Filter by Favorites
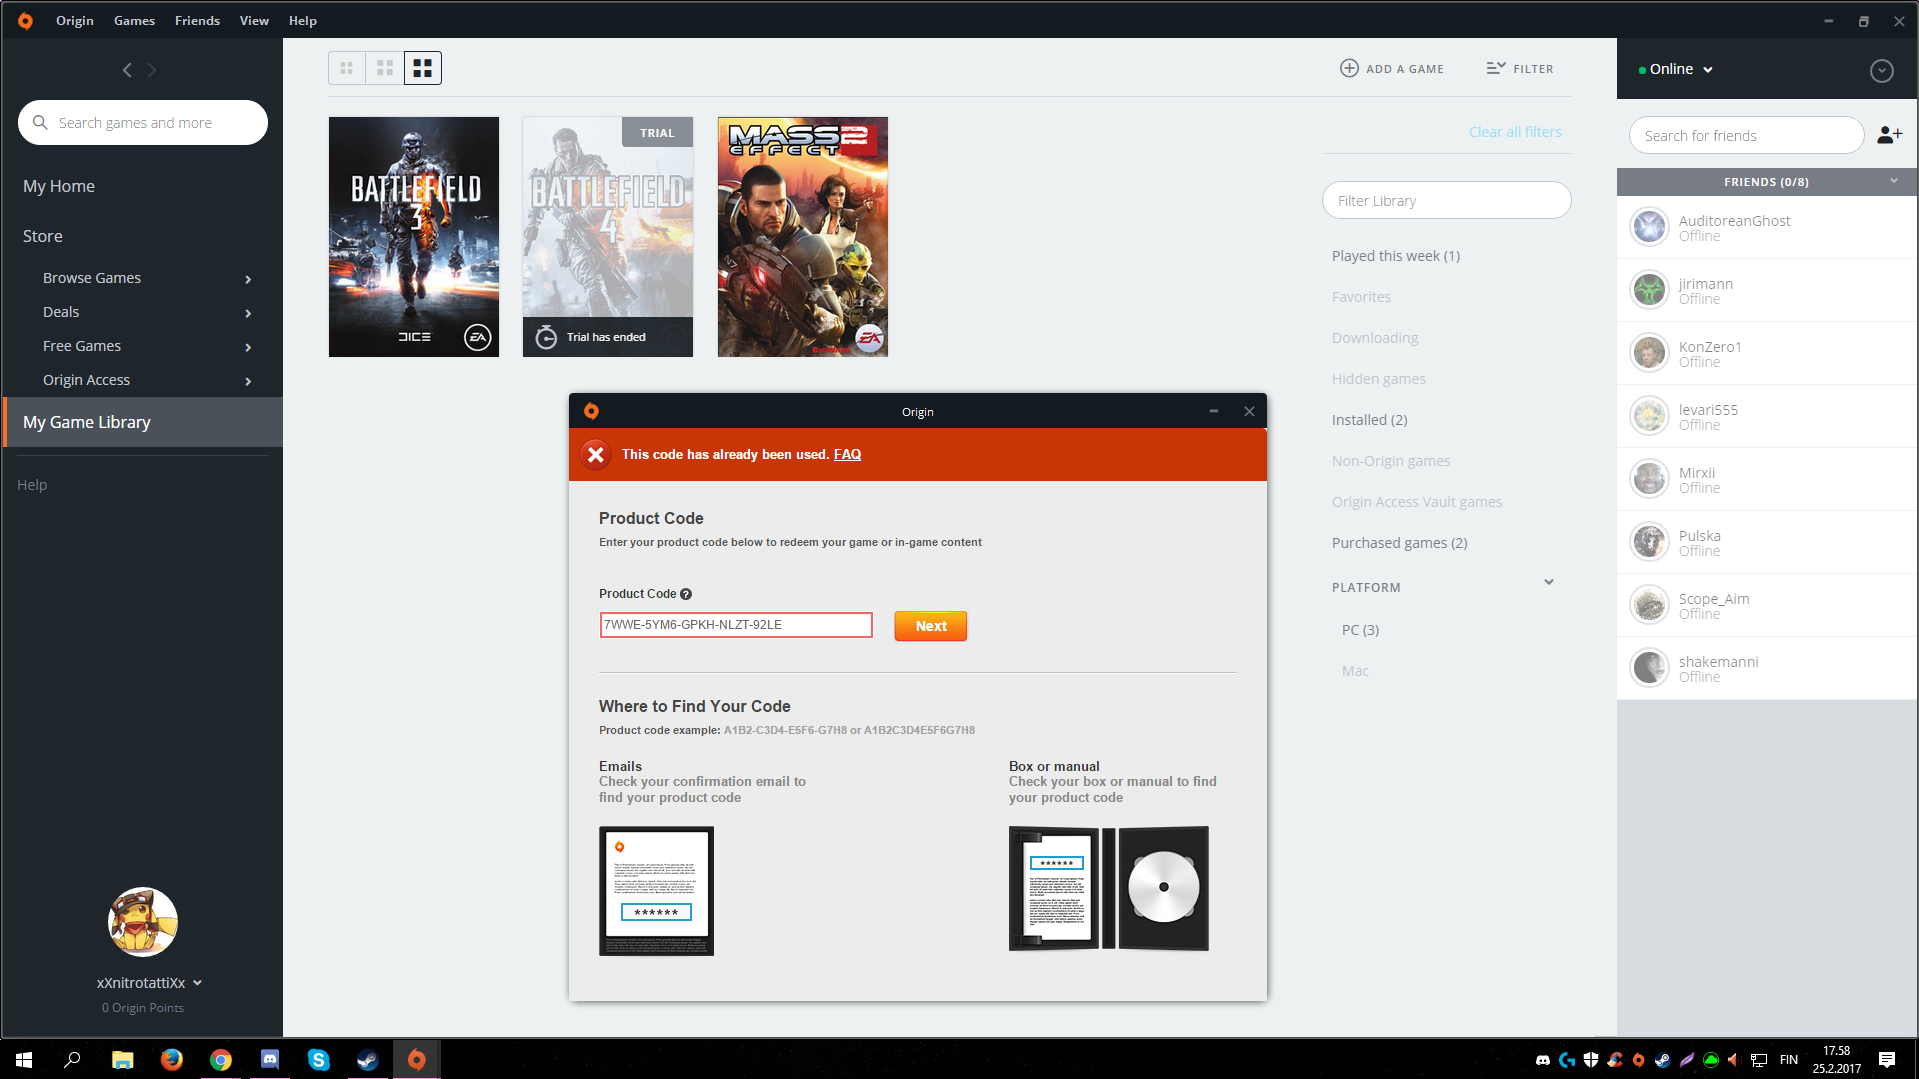 pyautogui.click(x=1361, y=297)
